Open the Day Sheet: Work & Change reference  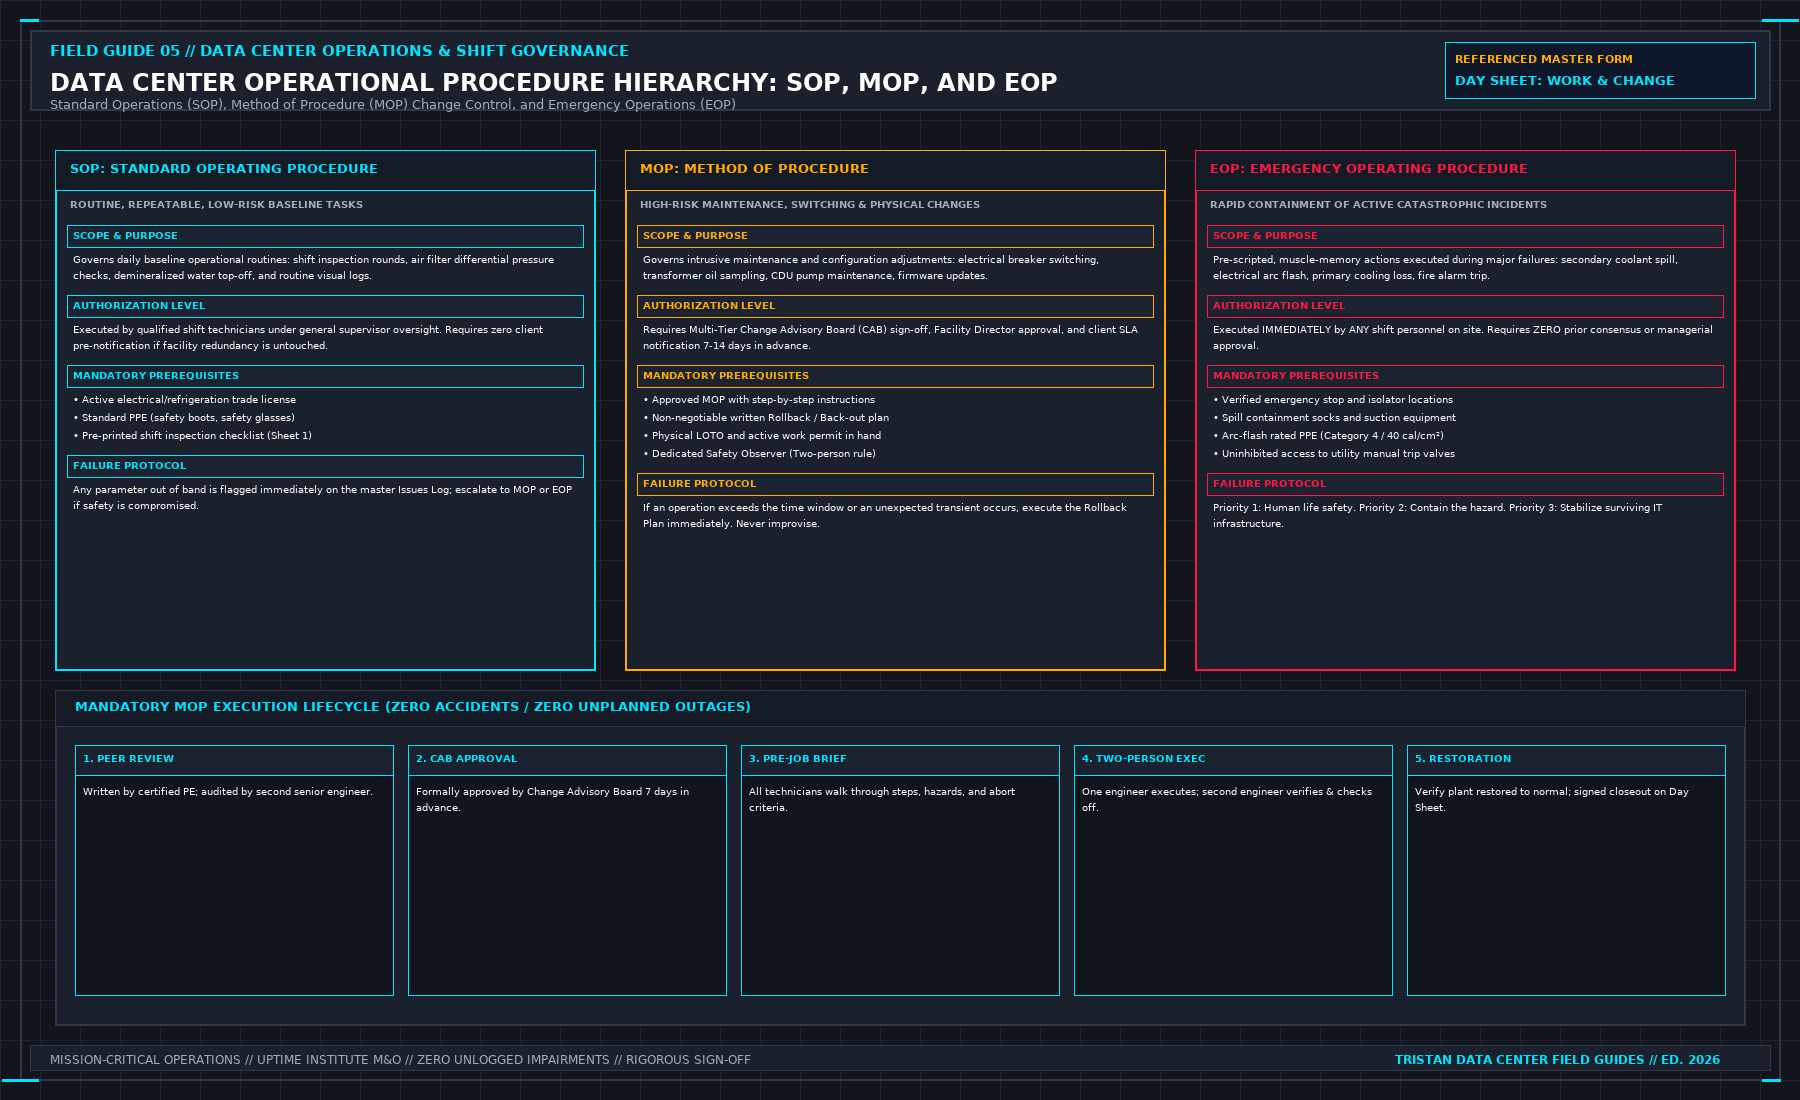click(x=1600, y=70)
